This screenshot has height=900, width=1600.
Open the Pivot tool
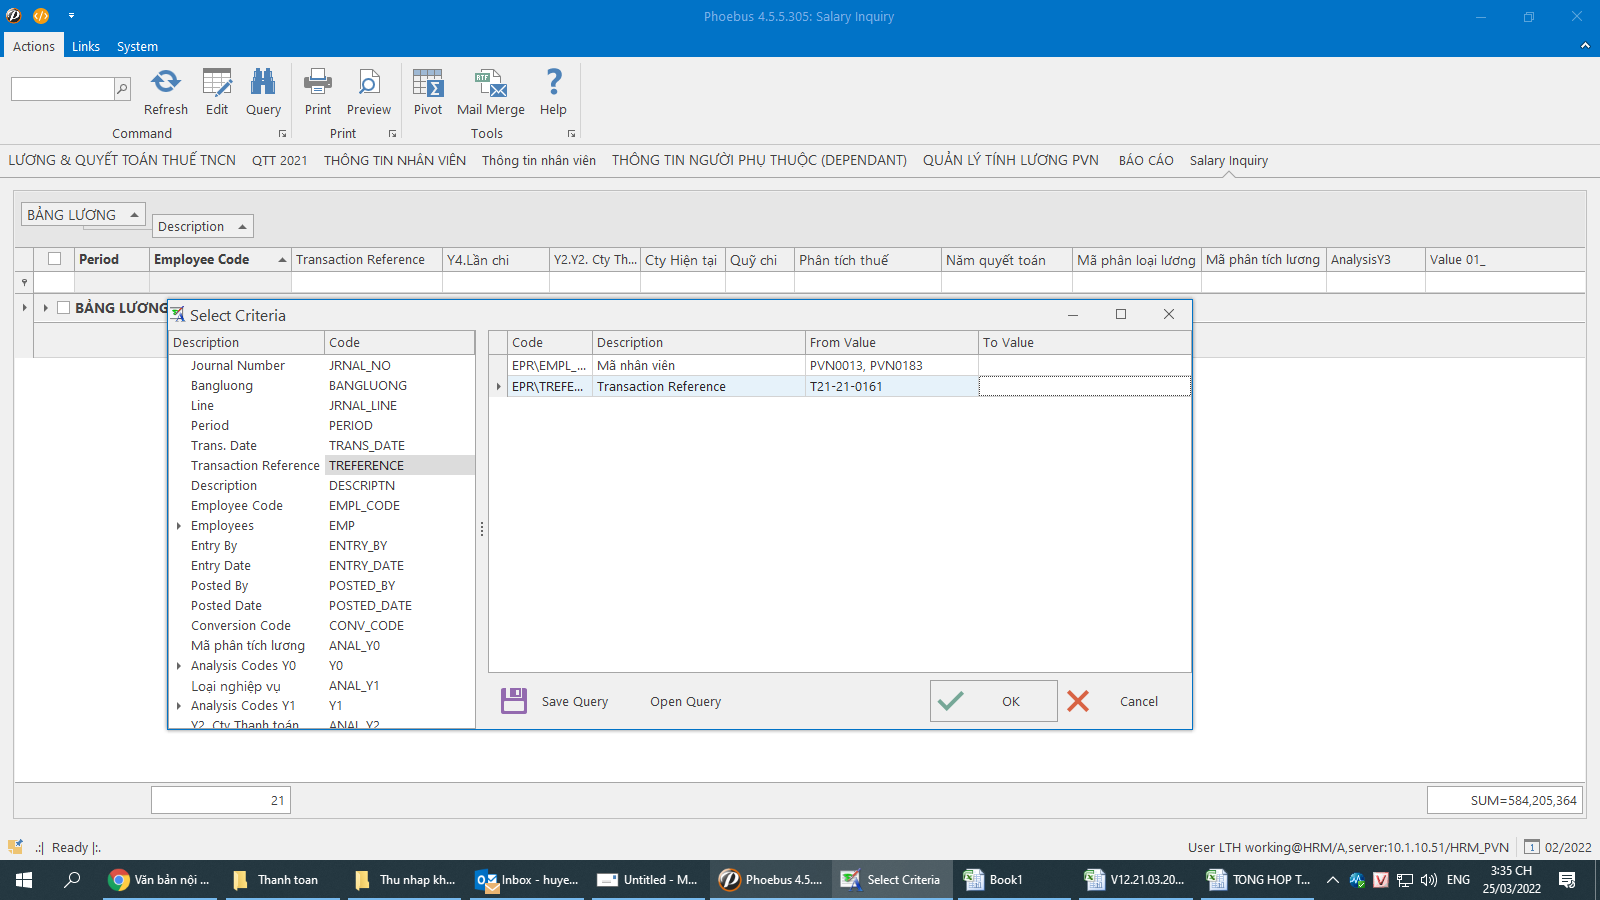pos(428,83)
